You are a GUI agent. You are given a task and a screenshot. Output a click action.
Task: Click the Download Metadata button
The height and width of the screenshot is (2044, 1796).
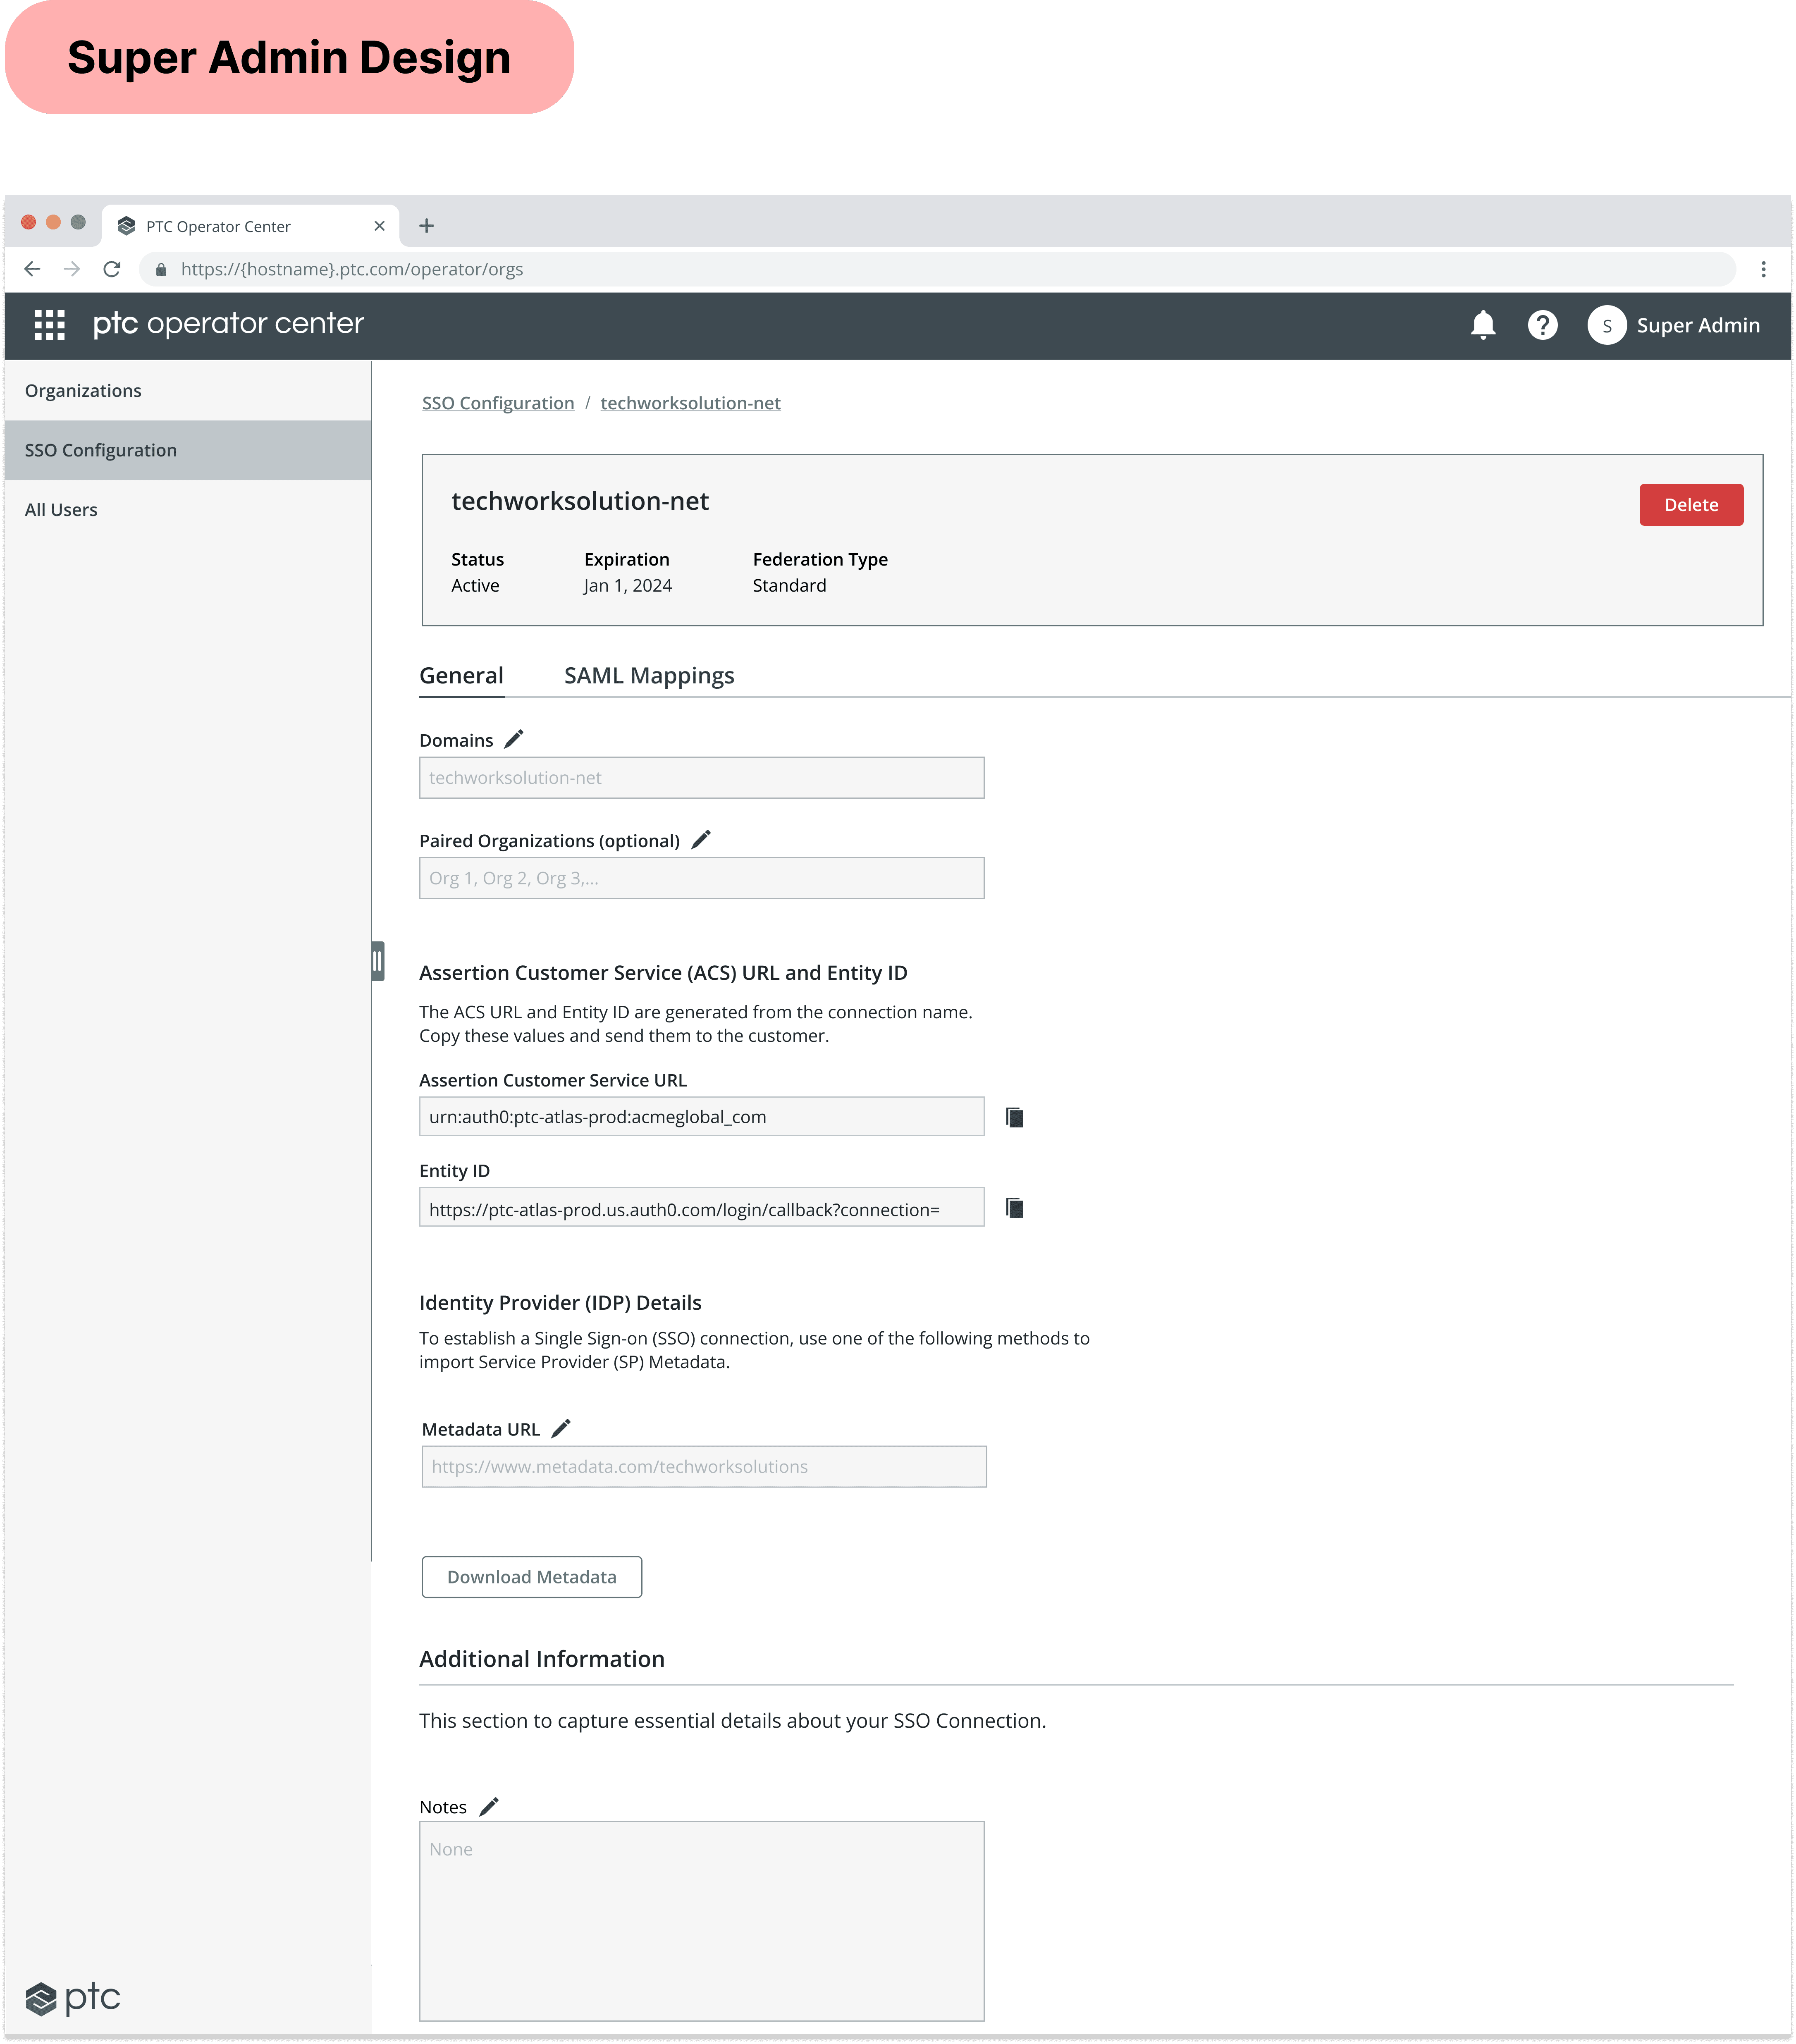coord(531,1577)
